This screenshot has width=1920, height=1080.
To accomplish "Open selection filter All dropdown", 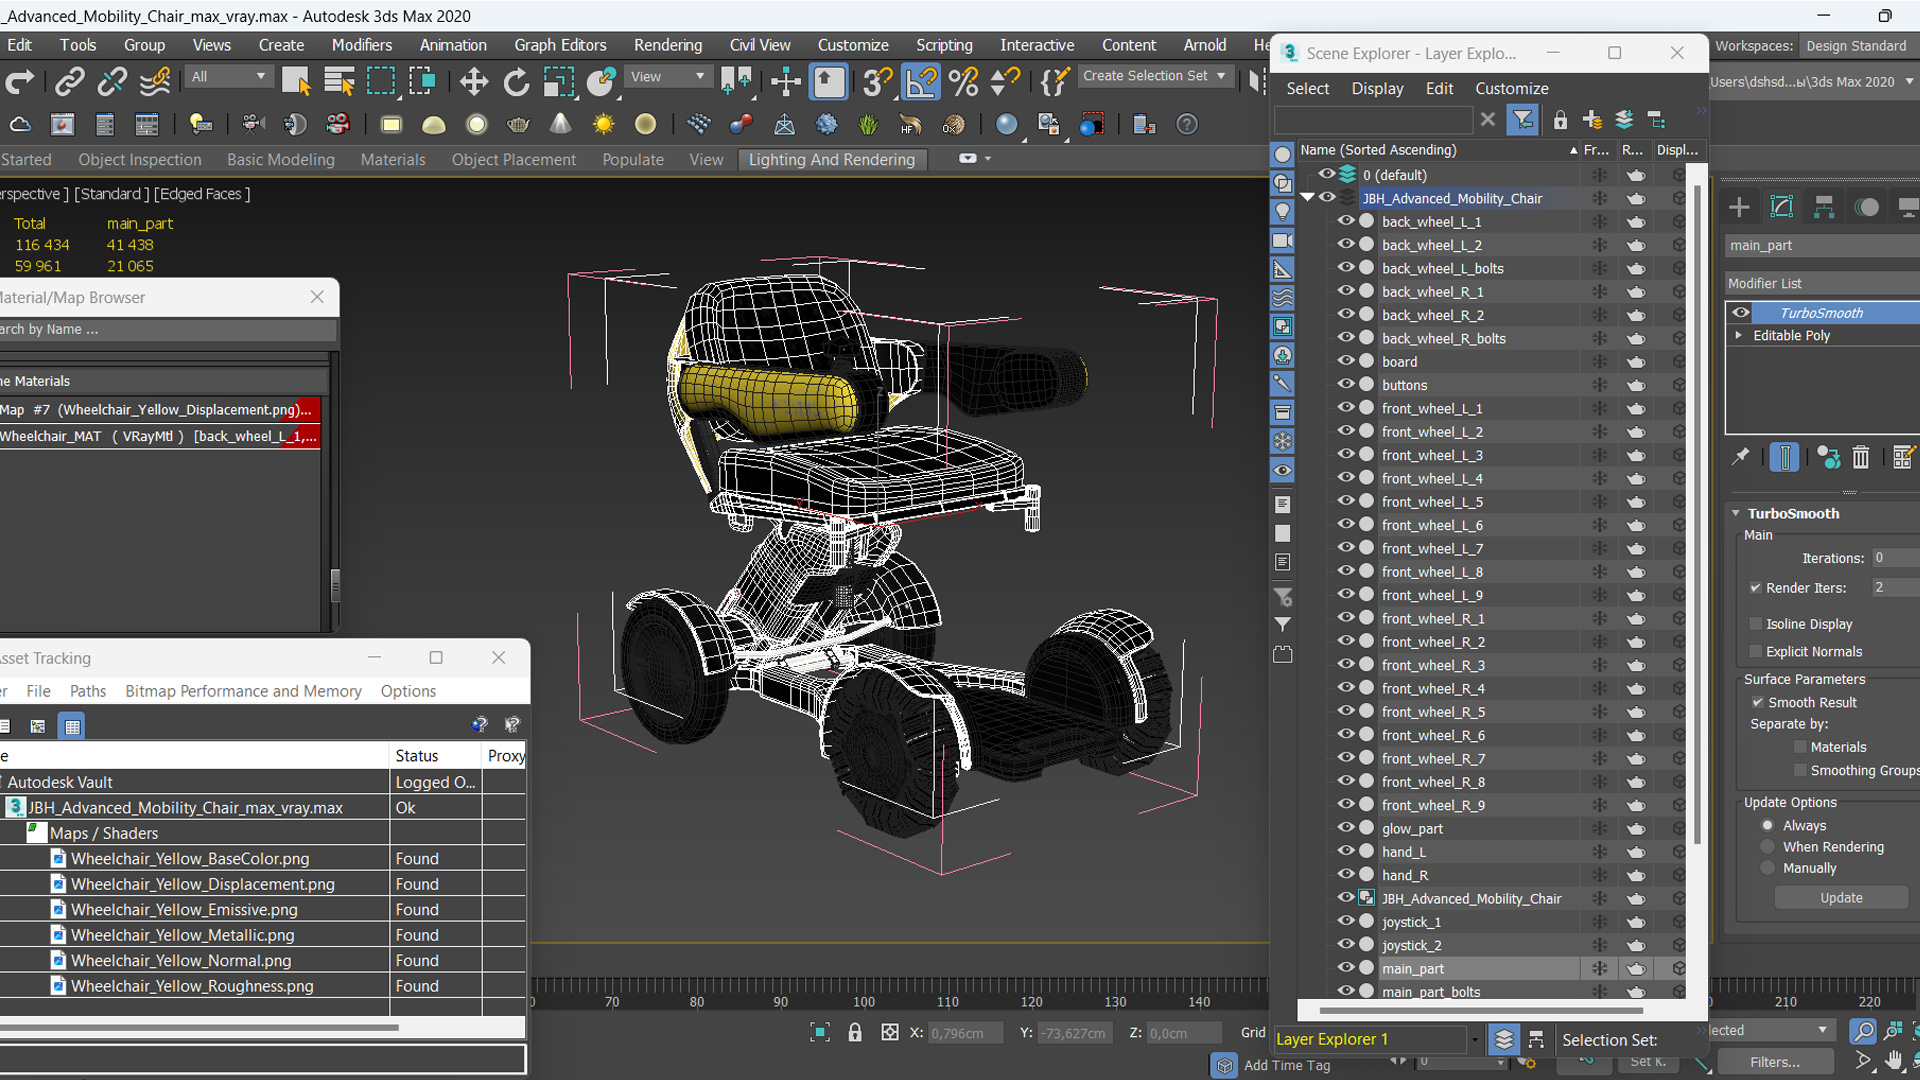I will (x=229, y=76).
